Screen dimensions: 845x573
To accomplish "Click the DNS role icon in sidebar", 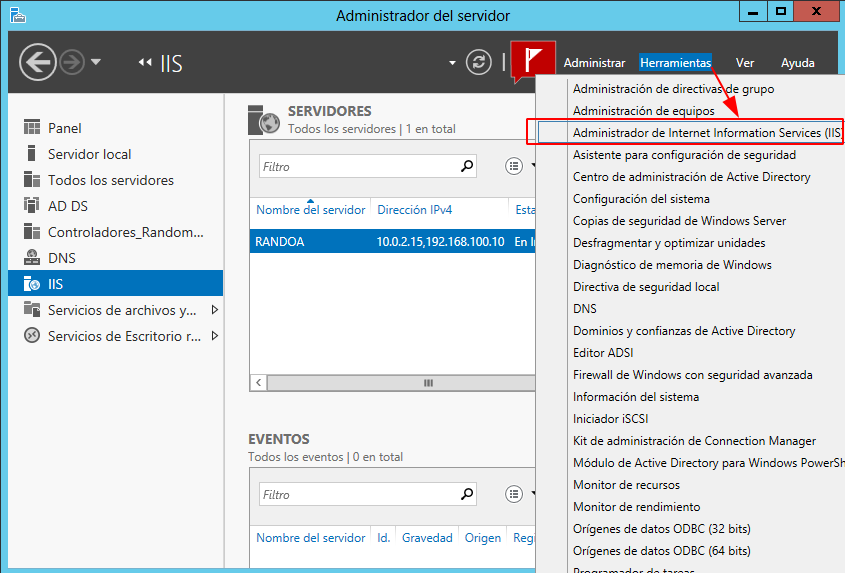I will coord(32,258).
